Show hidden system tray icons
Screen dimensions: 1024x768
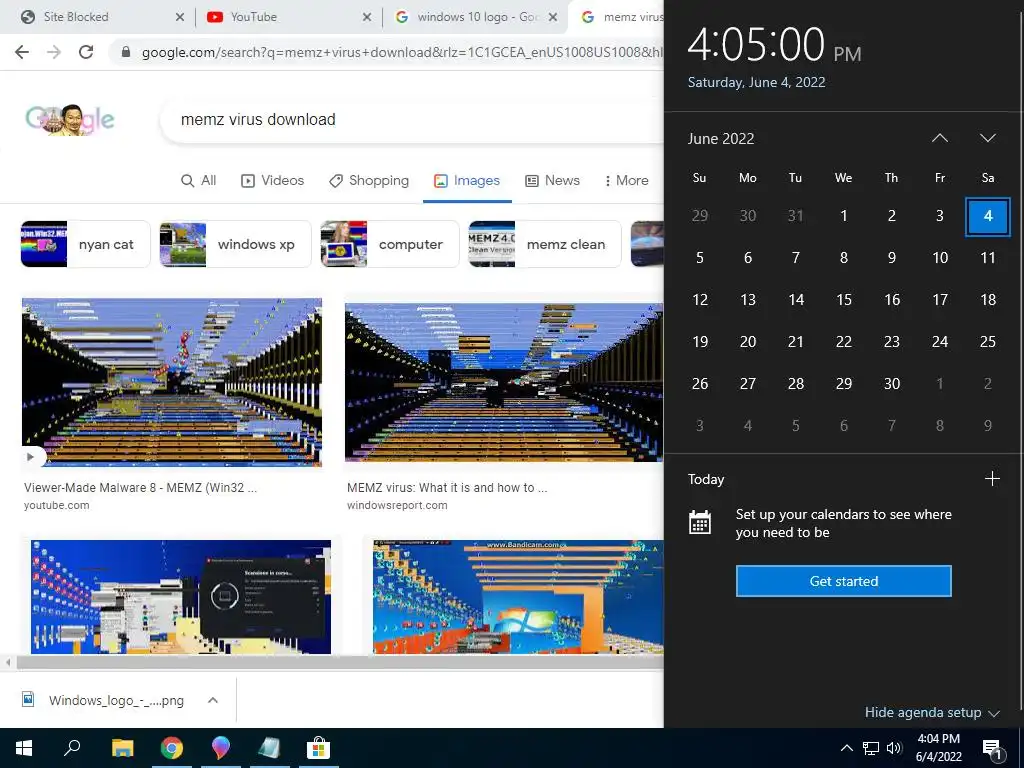[846, 748]
